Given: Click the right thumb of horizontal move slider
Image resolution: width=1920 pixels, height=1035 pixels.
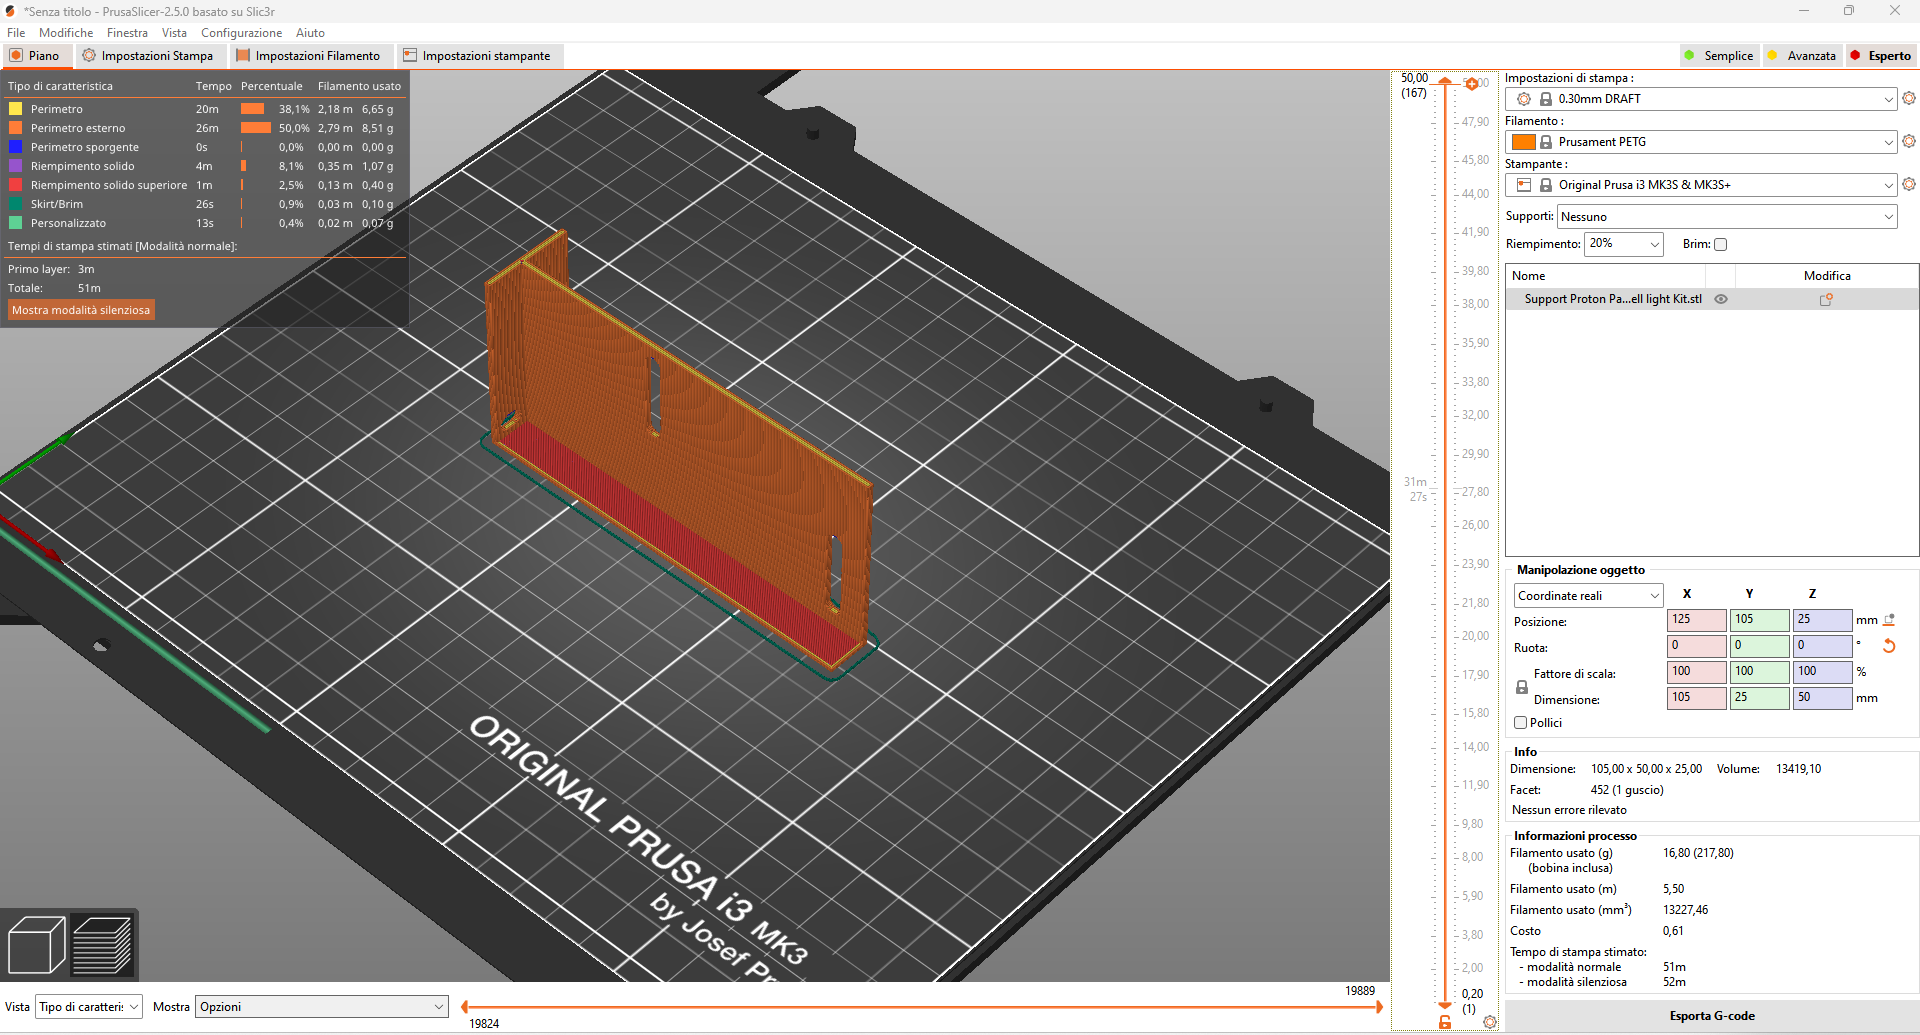Looking at the screenshot, I should click(1380, 1007).
